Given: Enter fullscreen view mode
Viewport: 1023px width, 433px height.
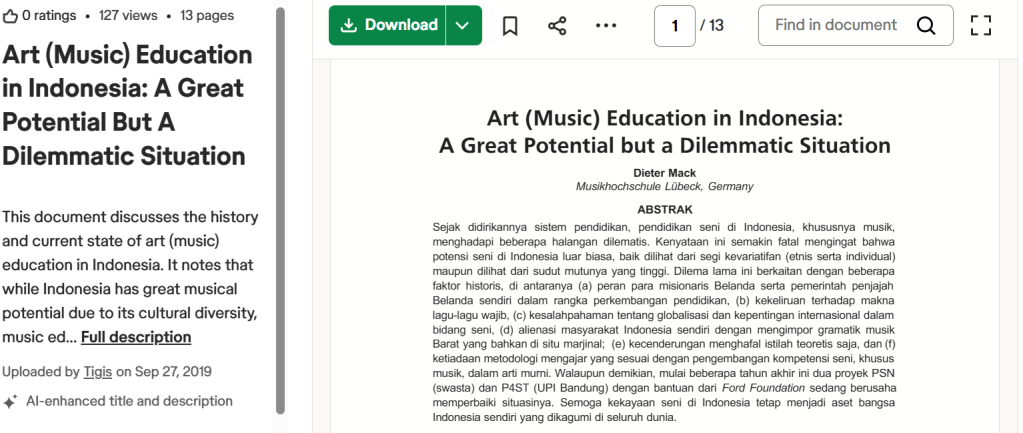Looking at the screenshot, I should pos(981,25).
